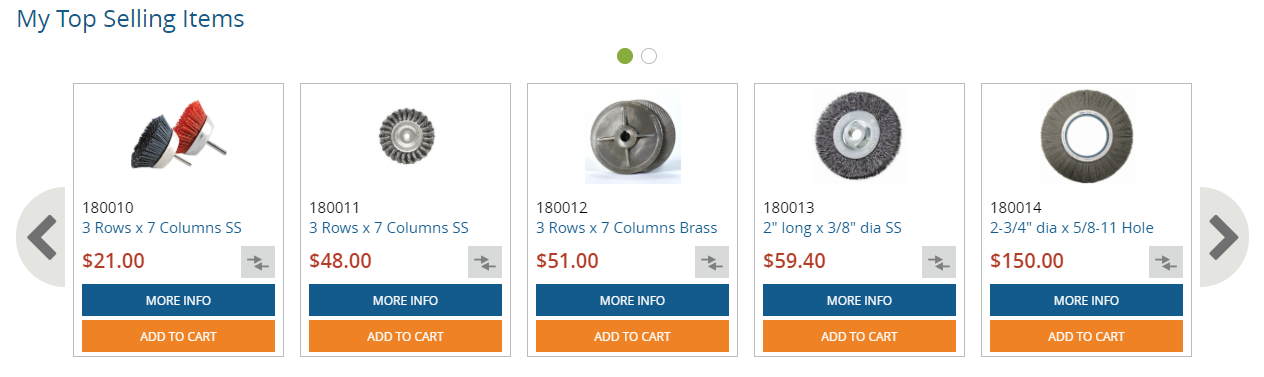Open 3 Rows x 7 Columns Brass link

pos(627,228)
